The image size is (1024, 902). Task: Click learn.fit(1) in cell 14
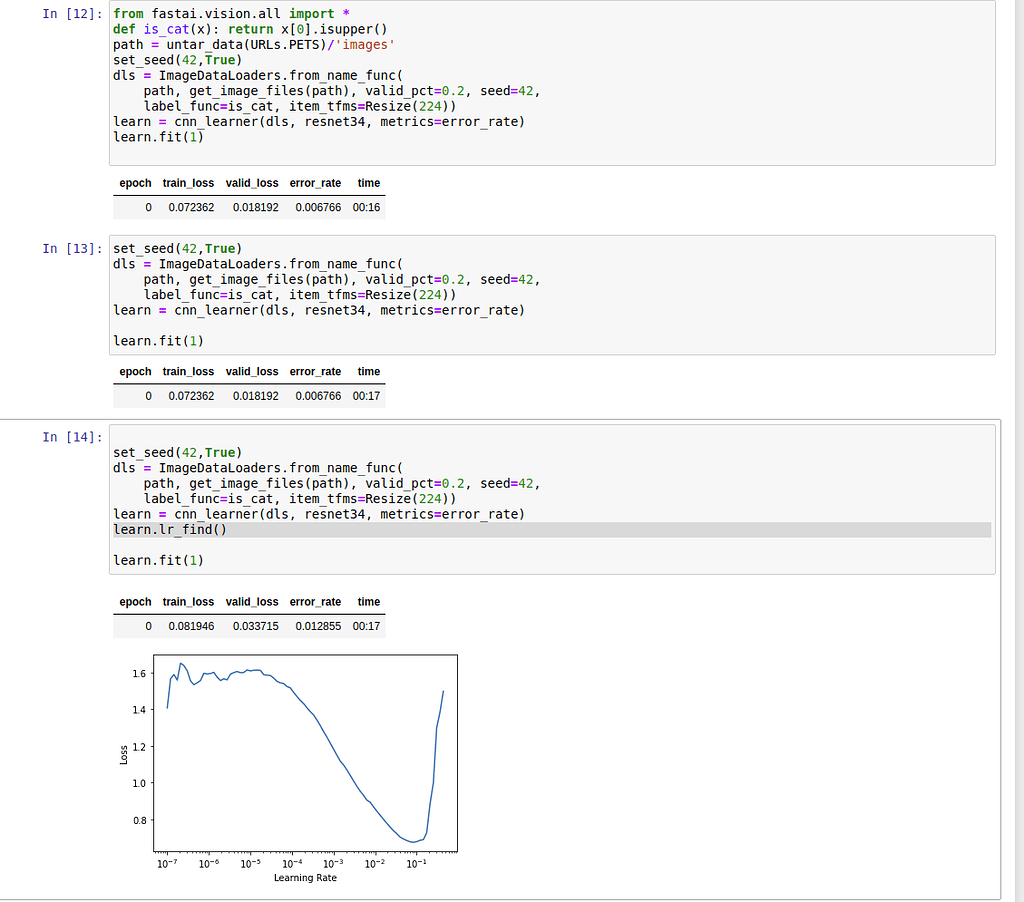(158, 560)
